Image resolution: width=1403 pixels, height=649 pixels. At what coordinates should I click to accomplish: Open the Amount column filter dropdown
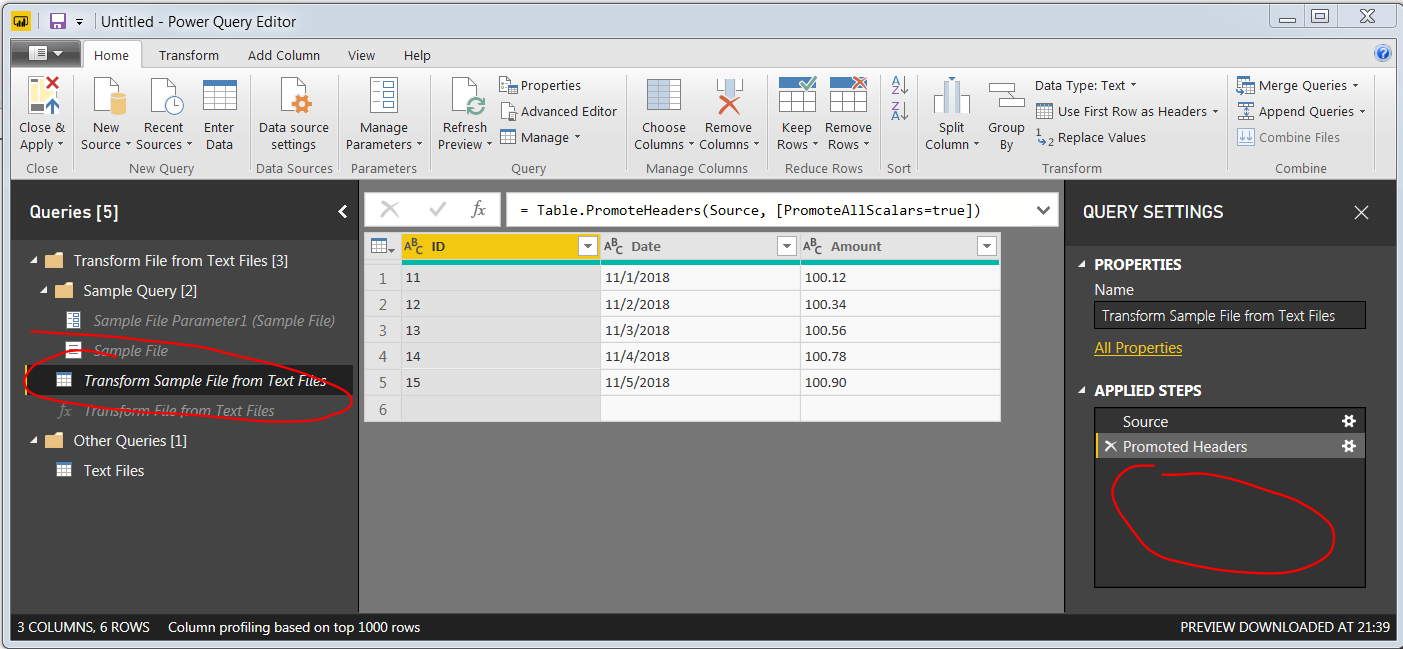[987, 247]
